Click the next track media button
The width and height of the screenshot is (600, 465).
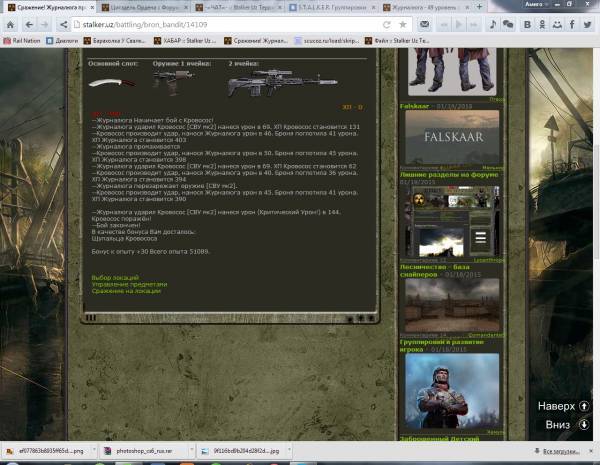pyautogui.click(x=474, y=25)
